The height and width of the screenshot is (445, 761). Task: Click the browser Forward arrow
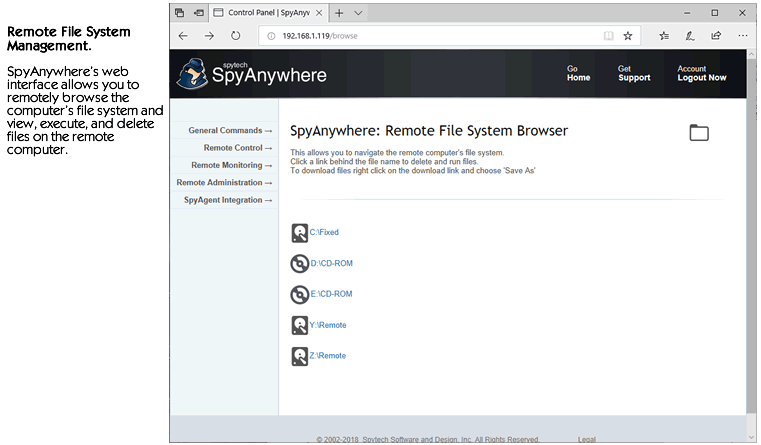tap(209, 36)
